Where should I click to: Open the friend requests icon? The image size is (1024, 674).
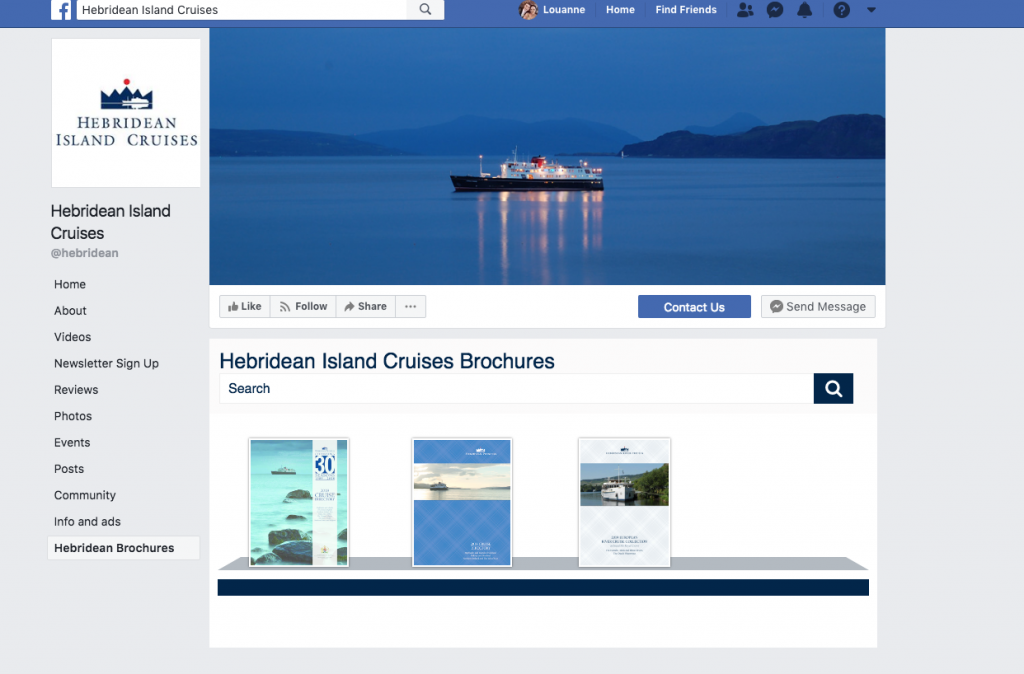745,10
